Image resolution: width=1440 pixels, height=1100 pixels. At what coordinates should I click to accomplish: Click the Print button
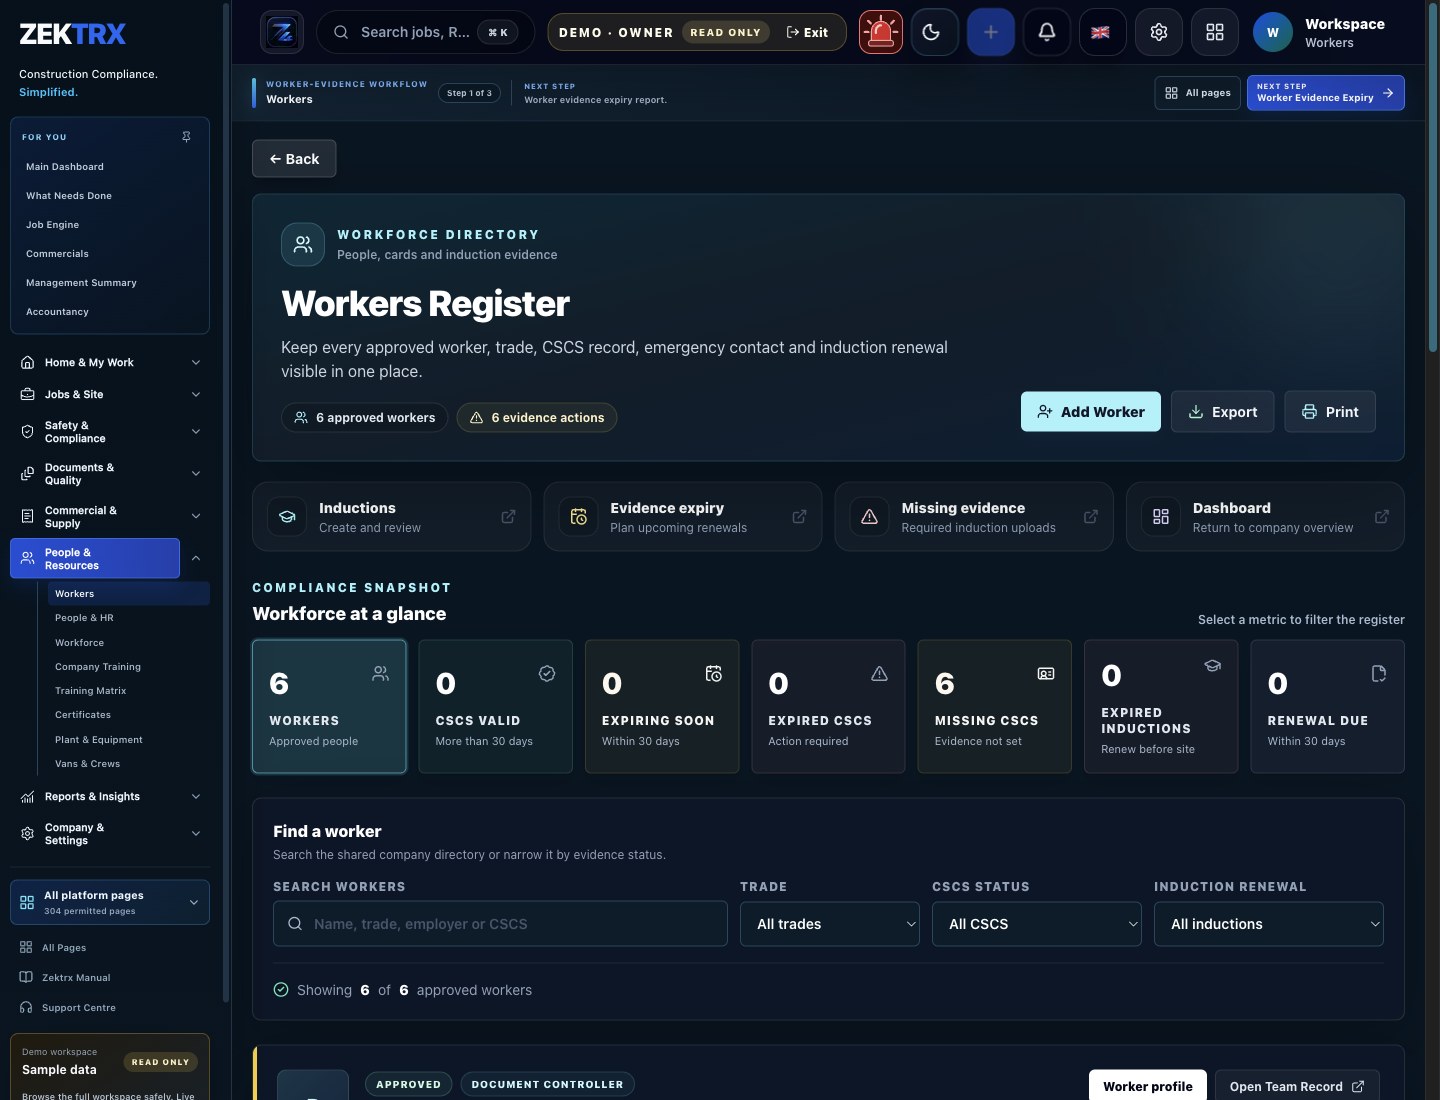click(x=1330, y=412)
